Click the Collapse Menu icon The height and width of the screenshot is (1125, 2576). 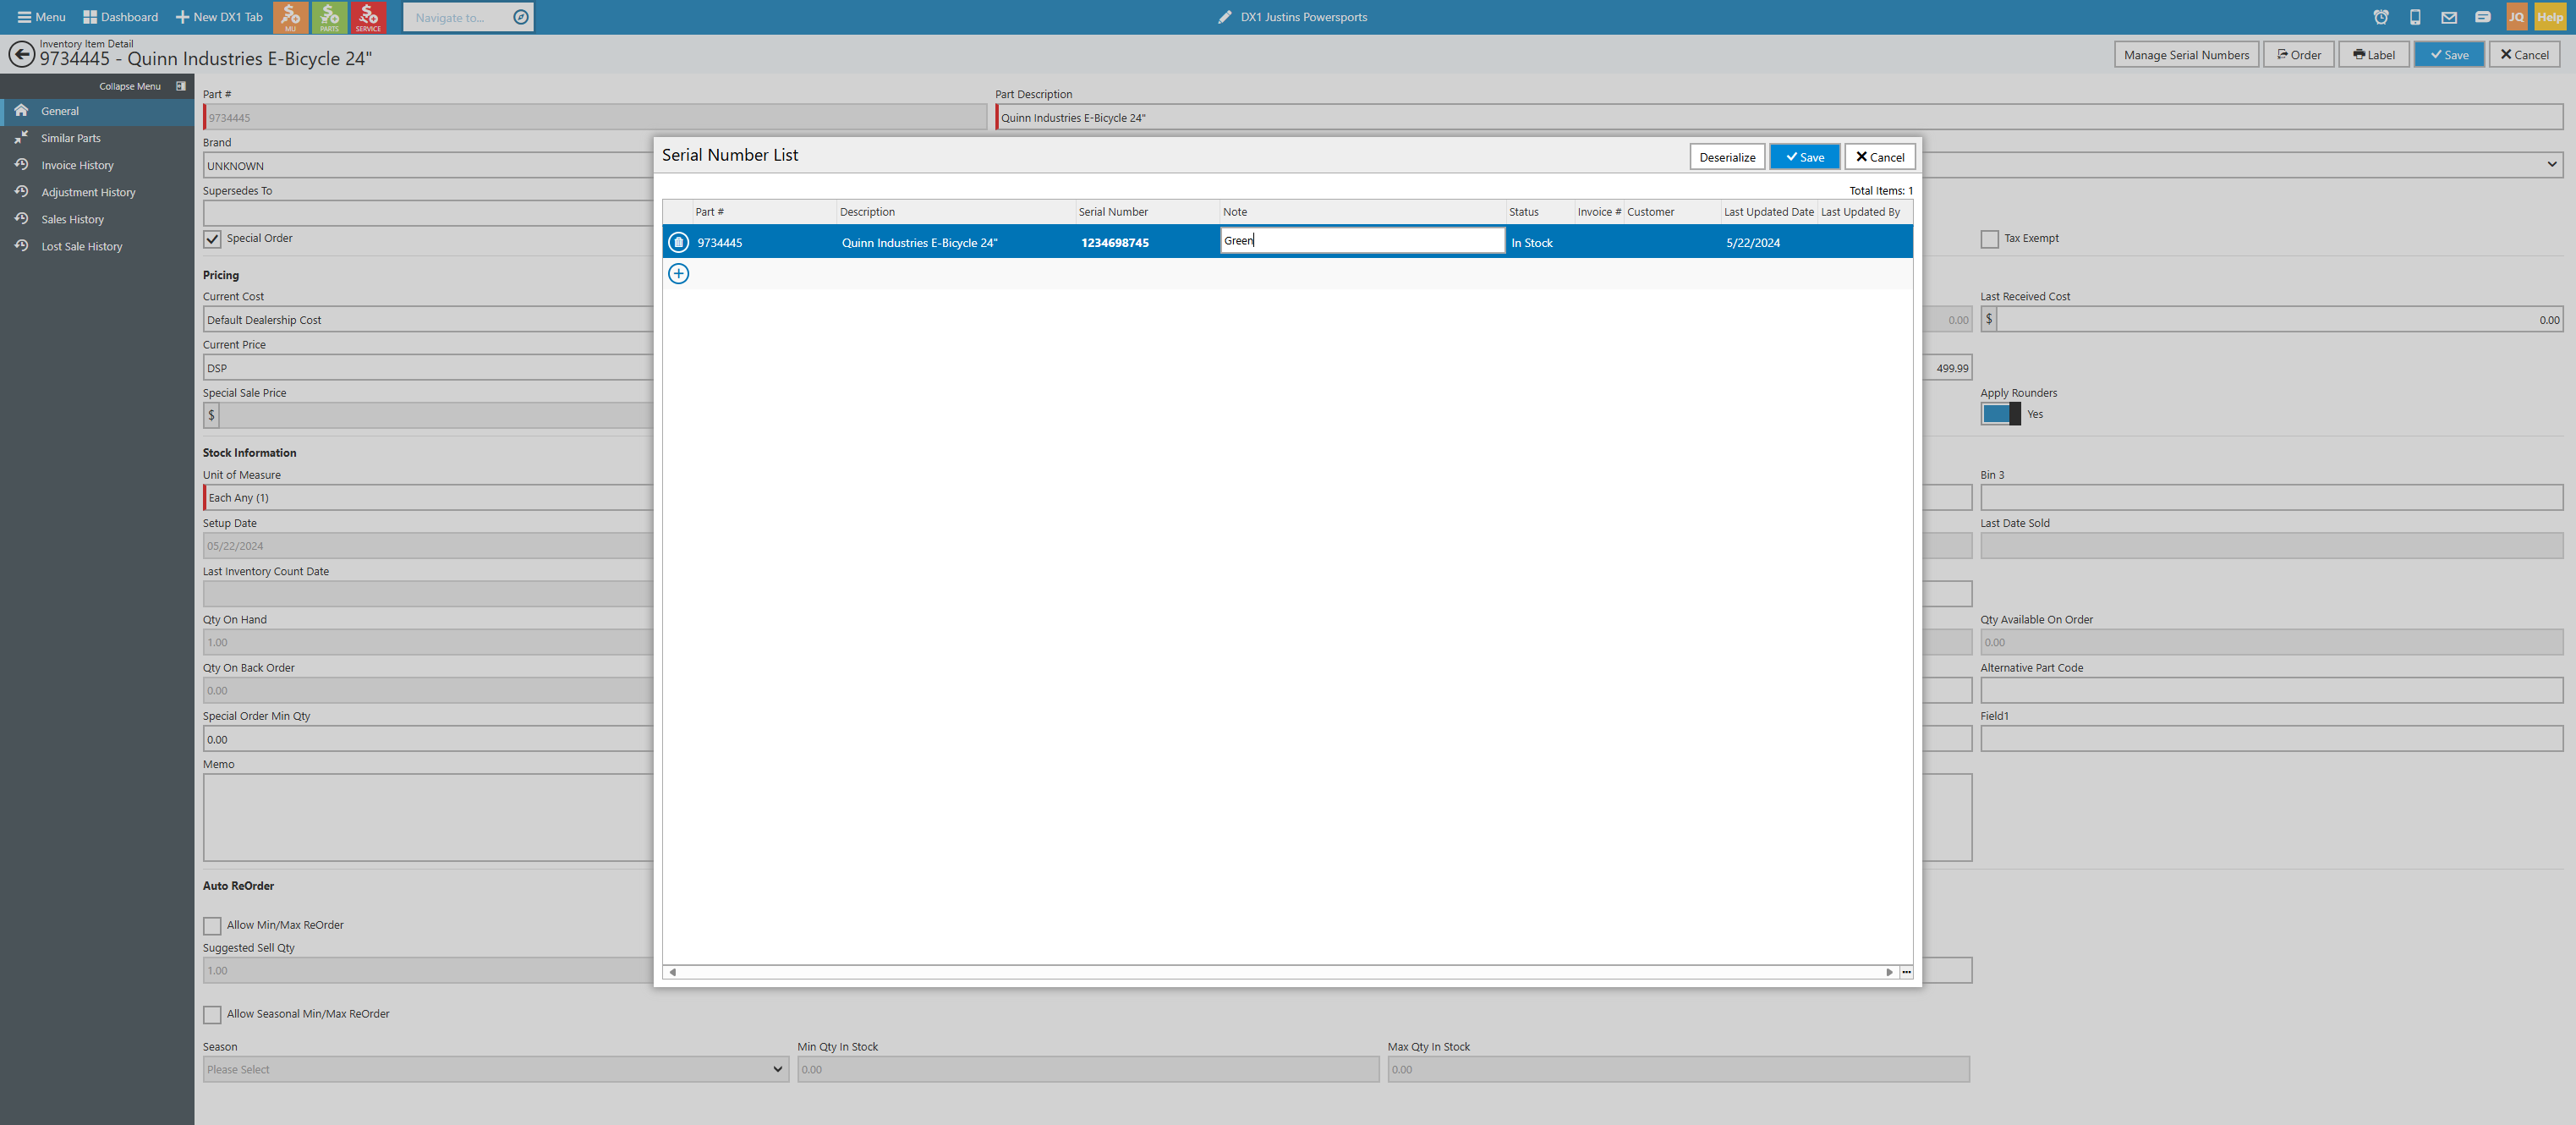click(x=181, y=86)
